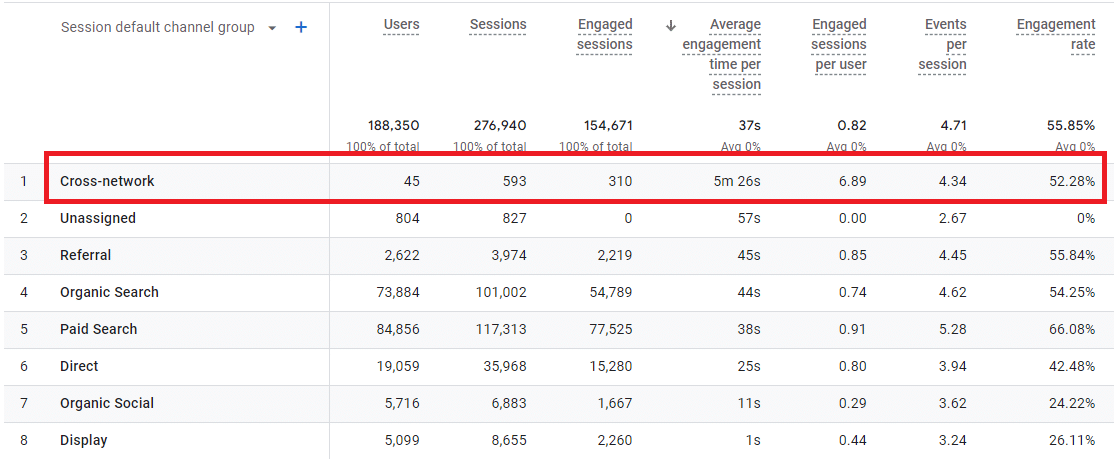
Task: Open Session default channel group dropdown
Action: point(272,28)
